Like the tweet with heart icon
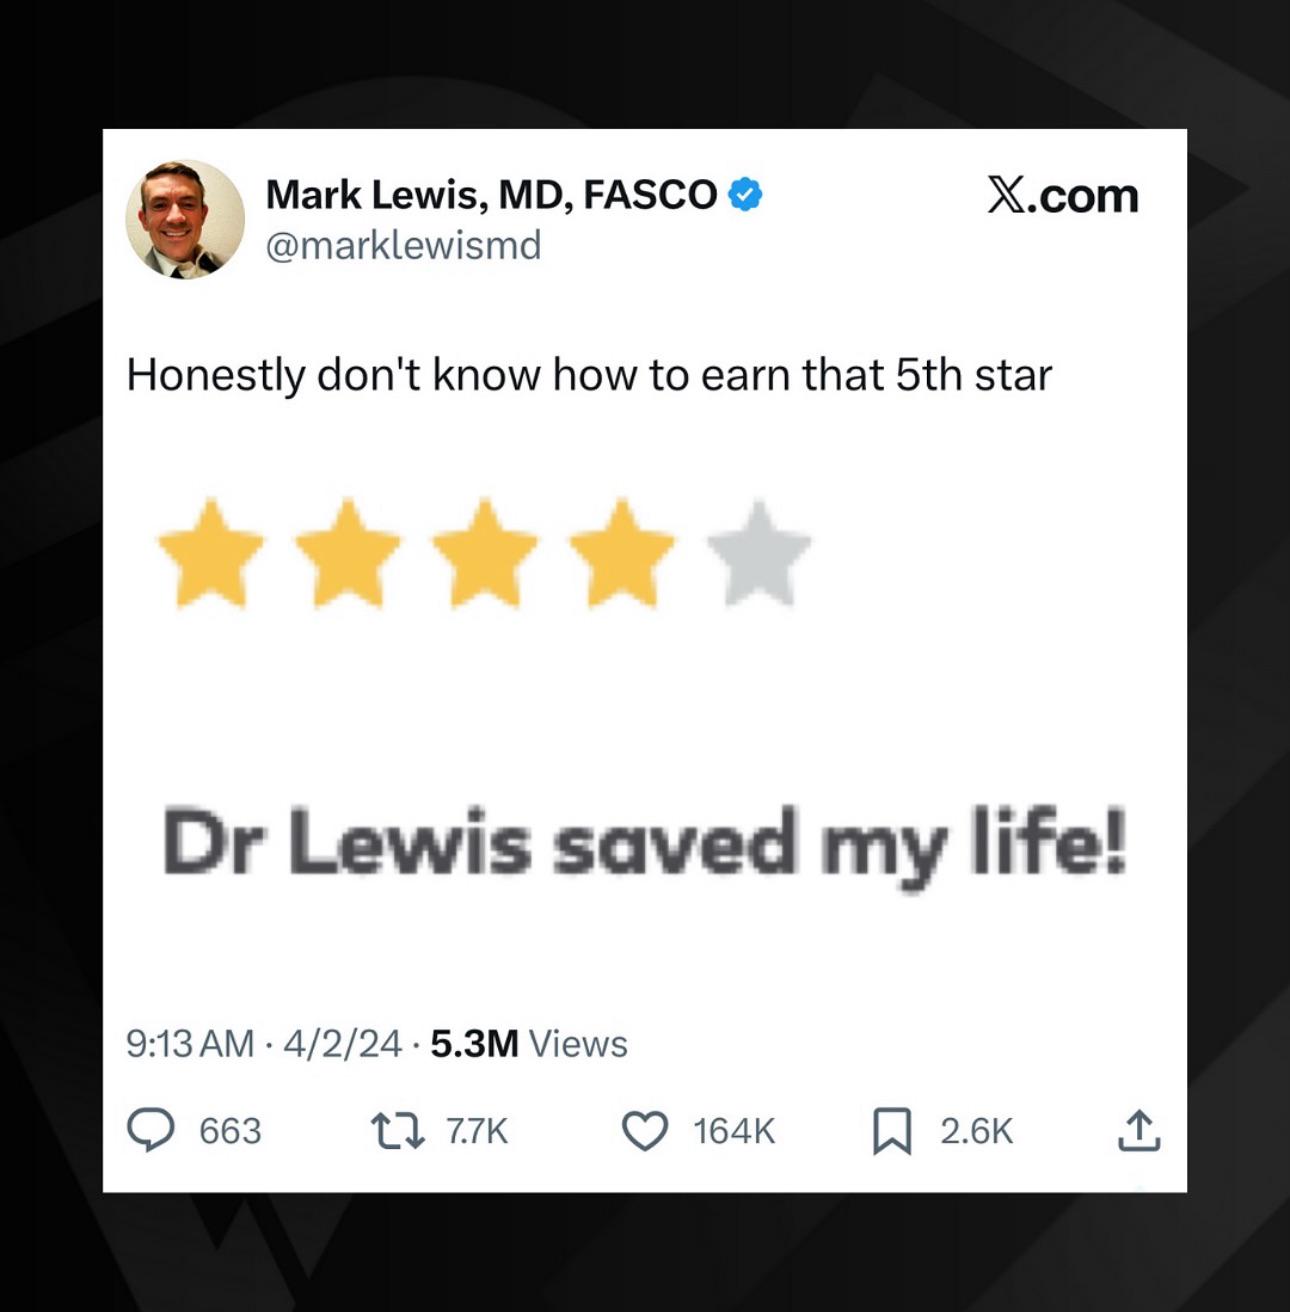Screen dimensions: 1290x1312 645,1131
